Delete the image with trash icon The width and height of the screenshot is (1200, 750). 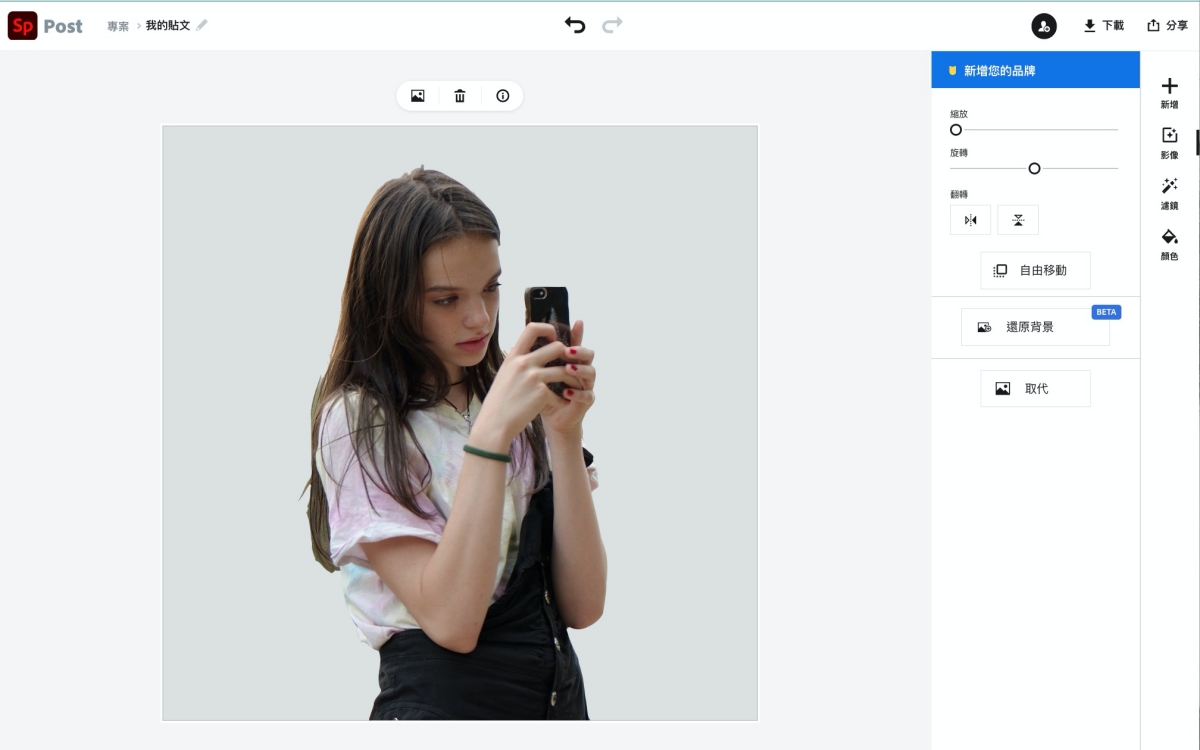tap(460, 96)
